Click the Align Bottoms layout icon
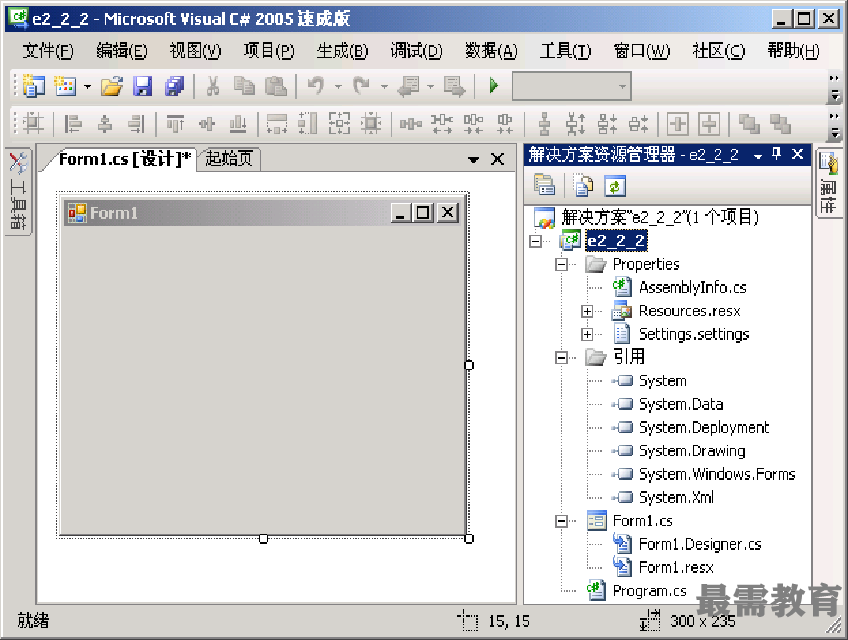 [x=238, y=123]
